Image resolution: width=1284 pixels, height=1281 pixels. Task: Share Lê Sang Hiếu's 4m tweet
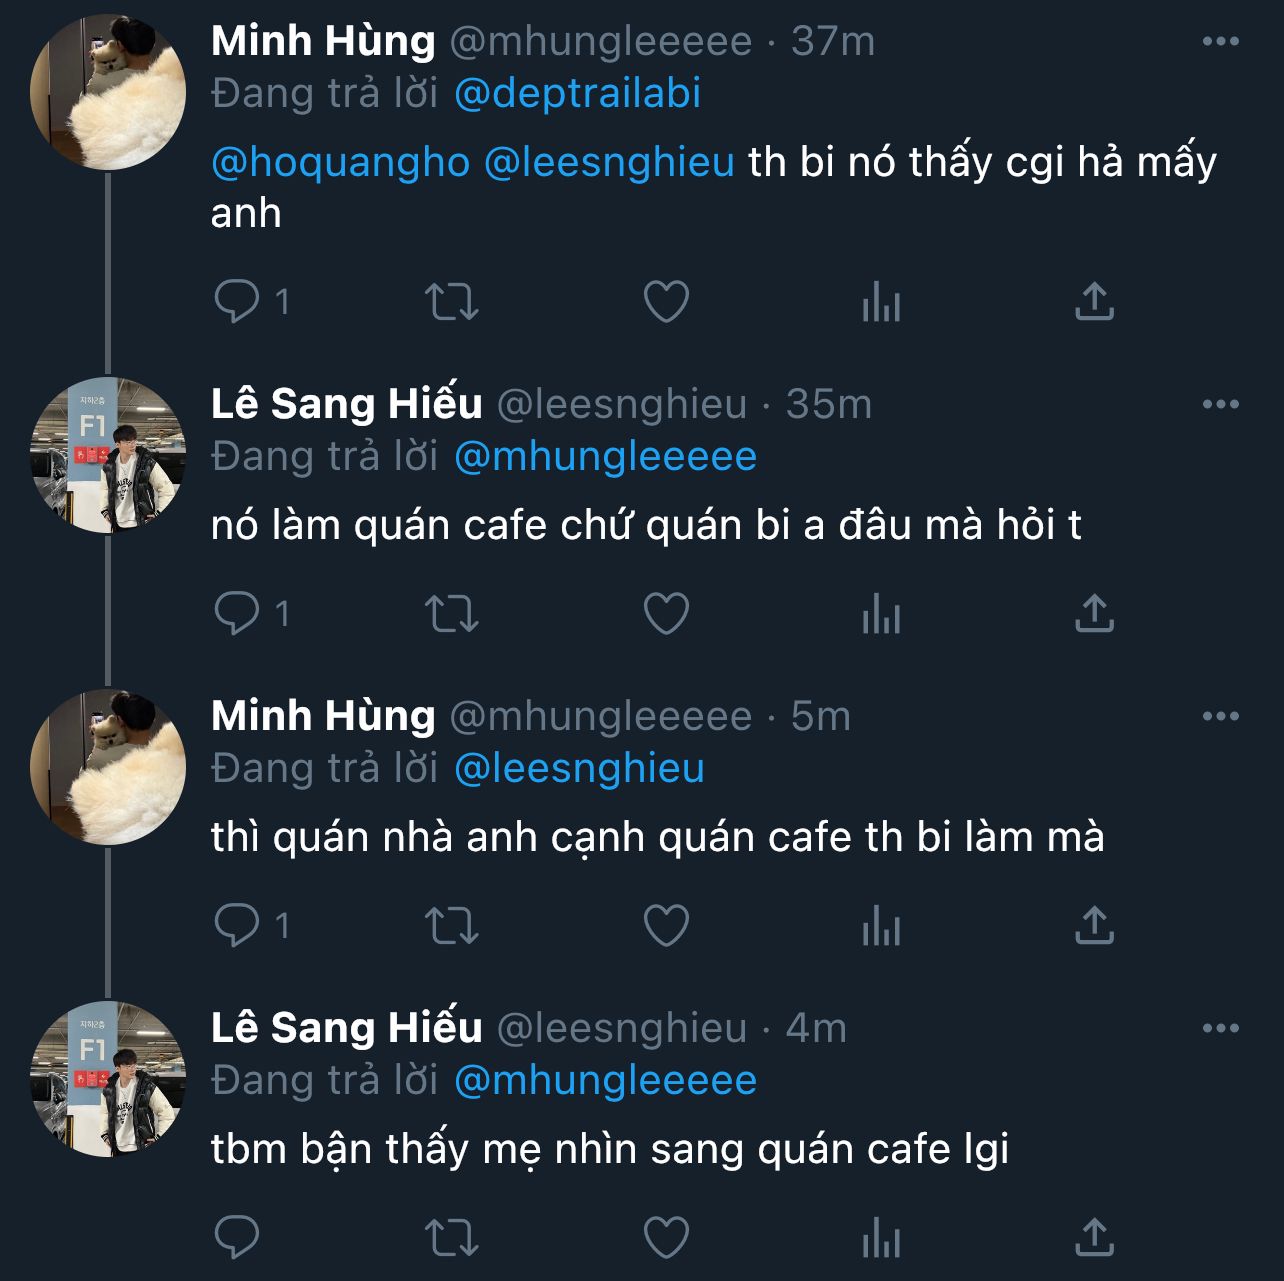[x=1094, y=1237]
